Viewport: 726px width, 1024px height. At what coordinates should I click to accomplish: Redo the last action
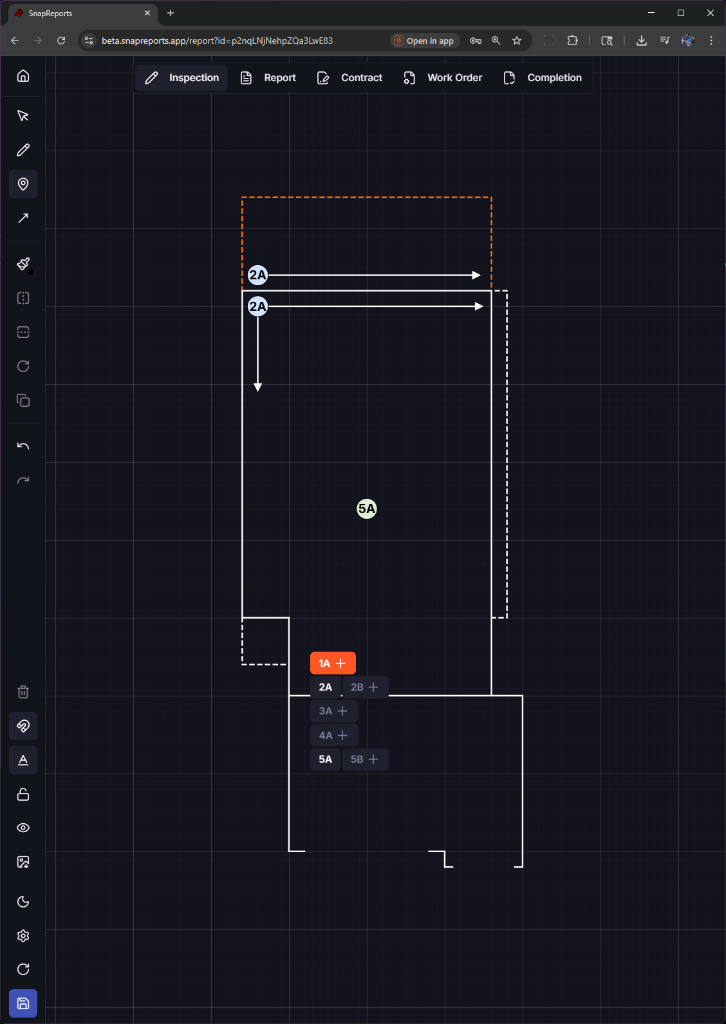coord(23,481)
